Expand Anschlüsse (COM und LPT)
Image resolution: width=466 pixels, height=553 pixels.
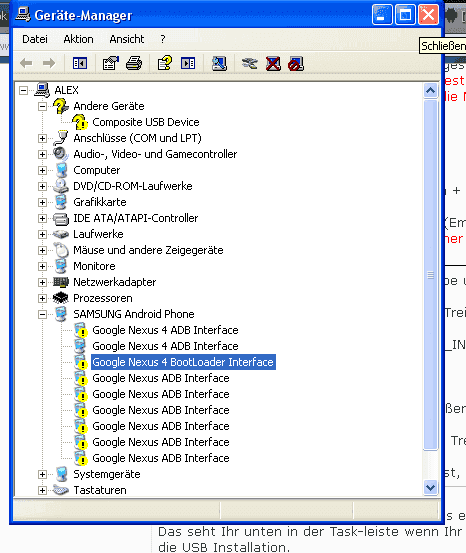click(42, 138)
